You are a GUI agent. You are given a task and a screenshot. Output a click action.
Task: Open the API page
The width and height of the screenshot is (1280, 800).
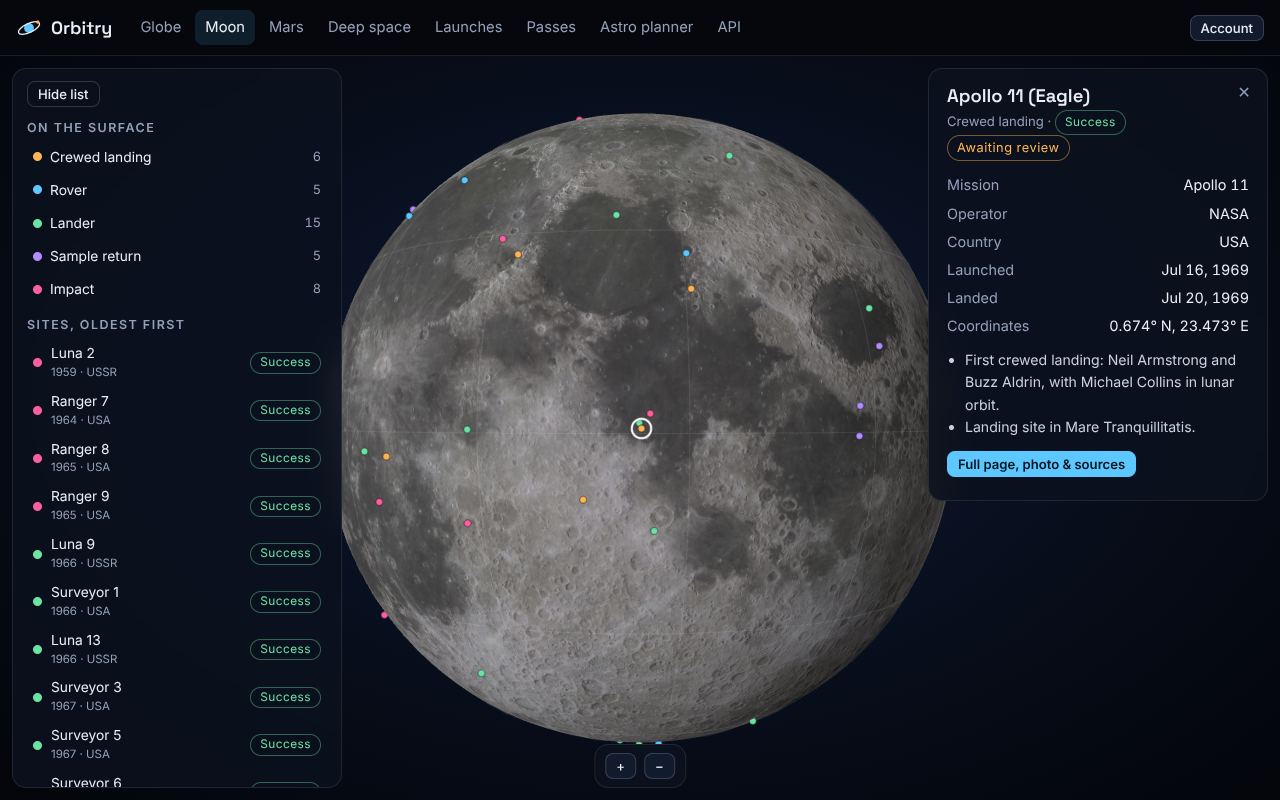(x=729, y=27)
